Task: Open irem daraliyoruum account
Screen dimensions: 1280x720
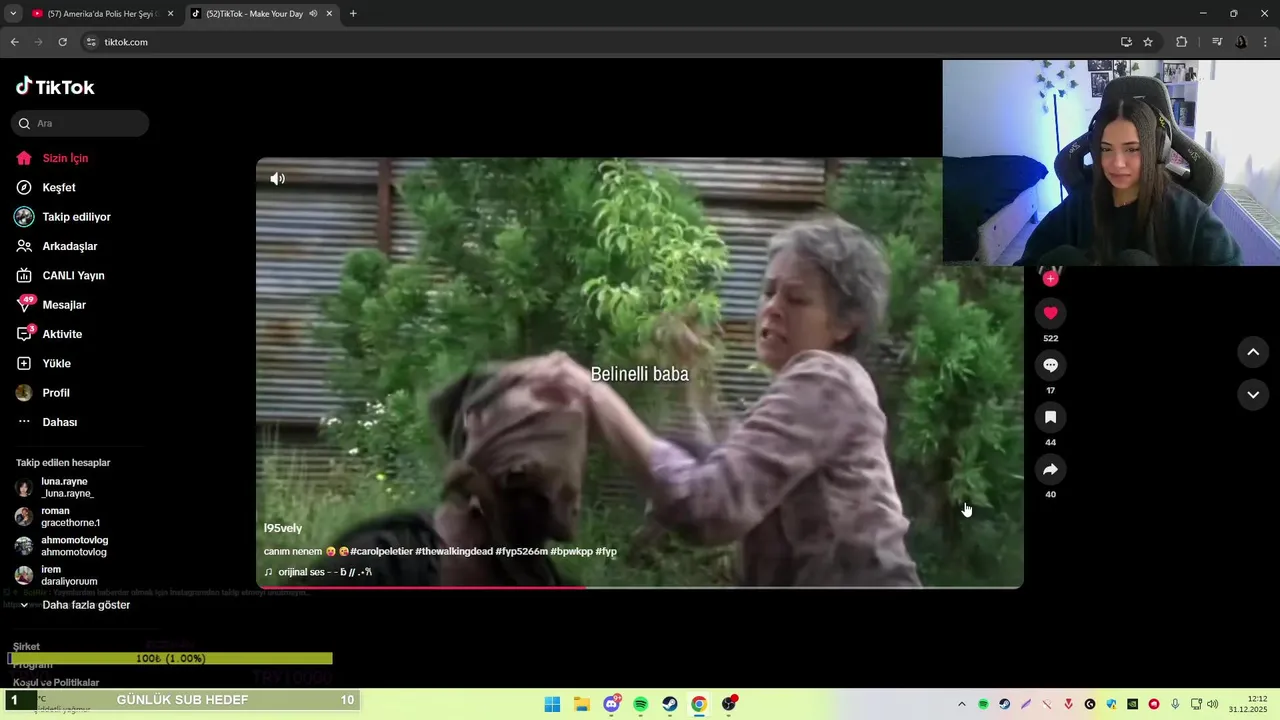Action: click(68, 575)
